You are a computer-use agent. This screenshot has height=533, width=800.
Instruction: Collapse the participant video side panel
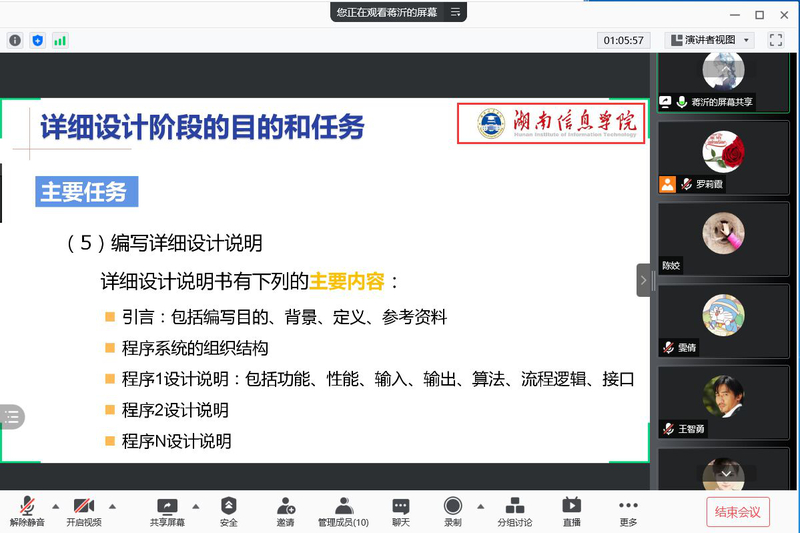point(643,280)
